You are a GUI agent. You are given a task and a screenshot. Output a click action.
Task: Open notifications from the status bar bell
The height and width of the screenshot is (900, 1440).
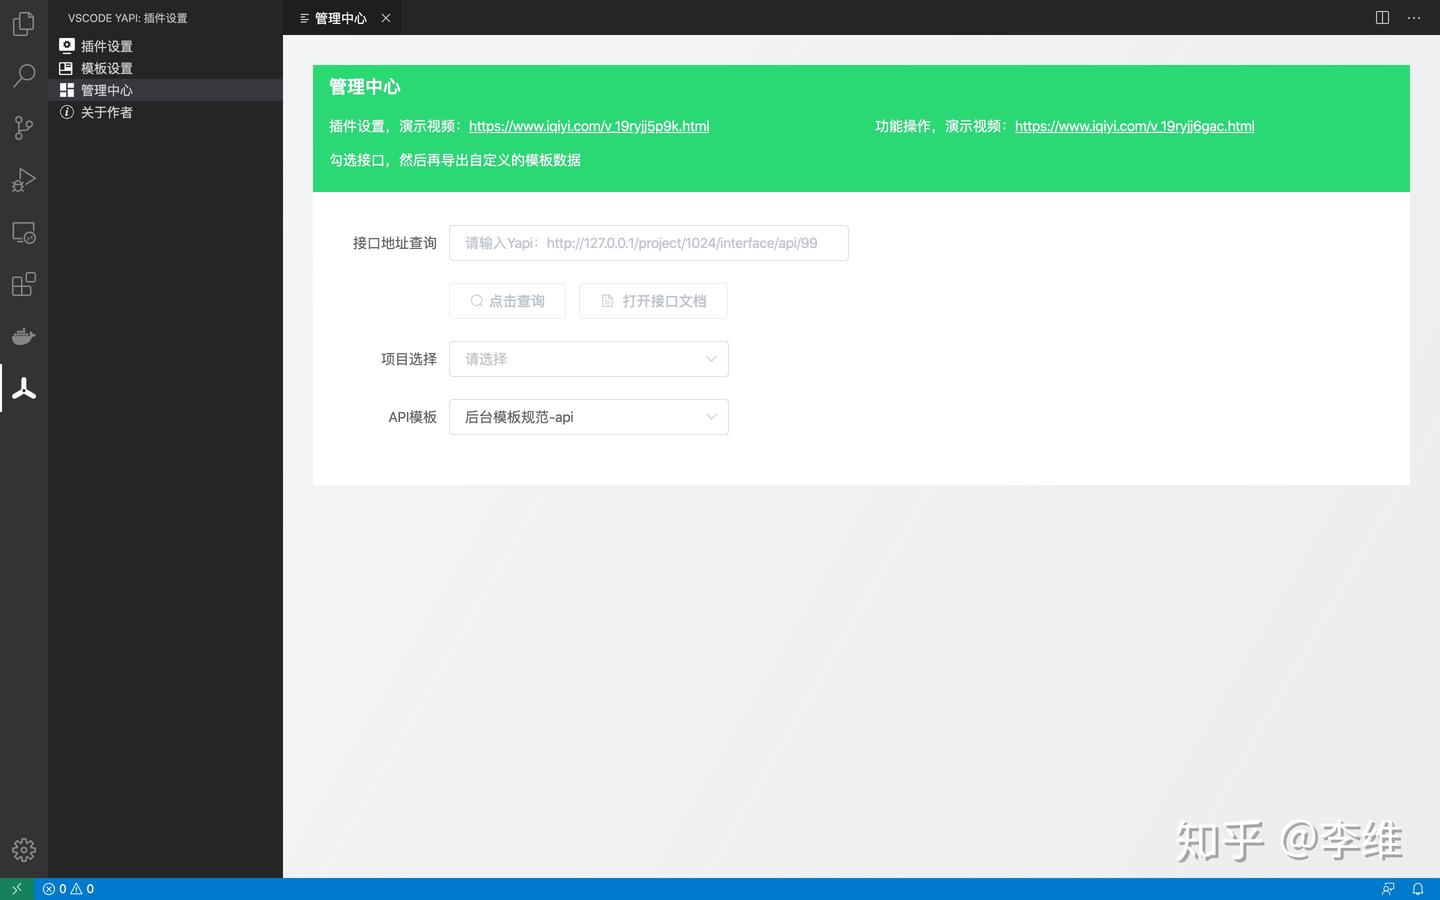click(x=1419, y=888)
